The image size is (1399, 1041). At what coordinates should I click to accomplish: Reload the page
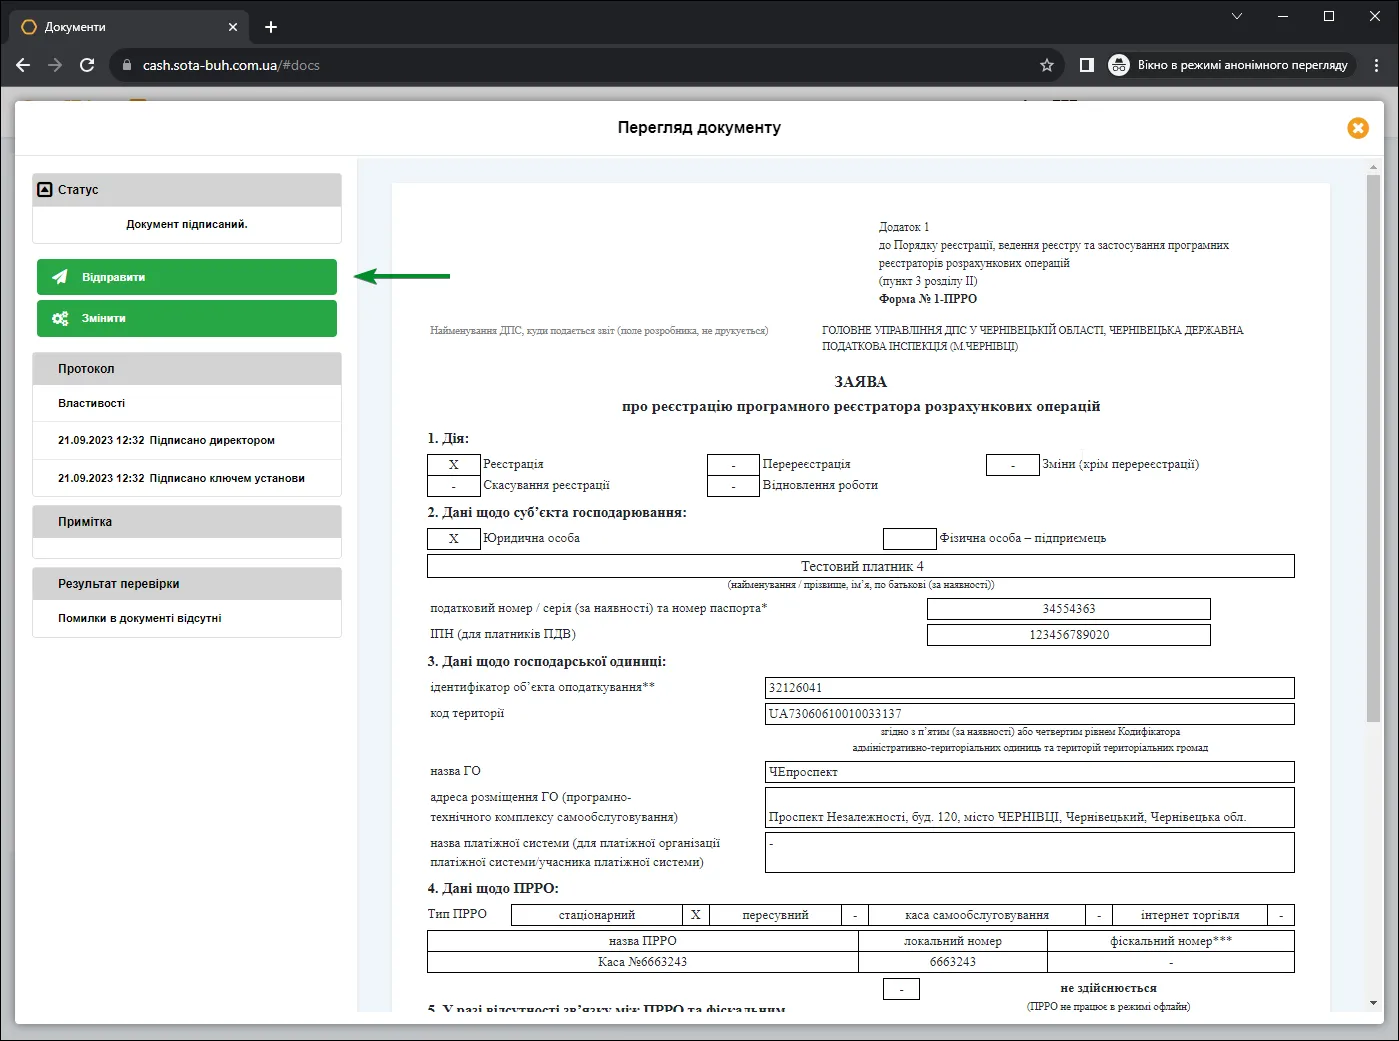[87, 65]
